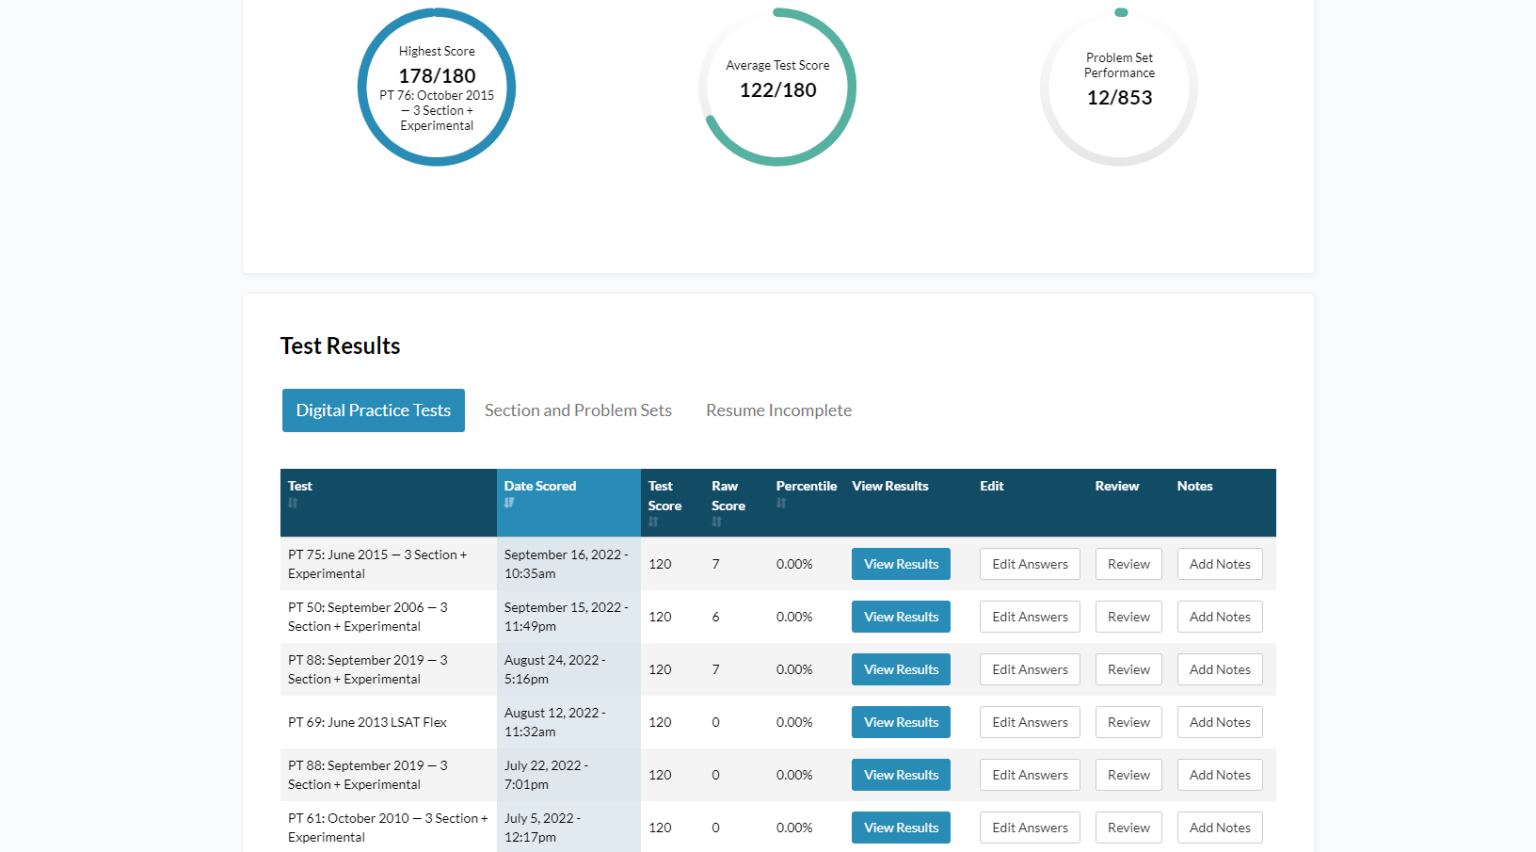Sort by the Percentile column sort icon
This screenshot has width=1536, height=852.
tap(780, 503)
